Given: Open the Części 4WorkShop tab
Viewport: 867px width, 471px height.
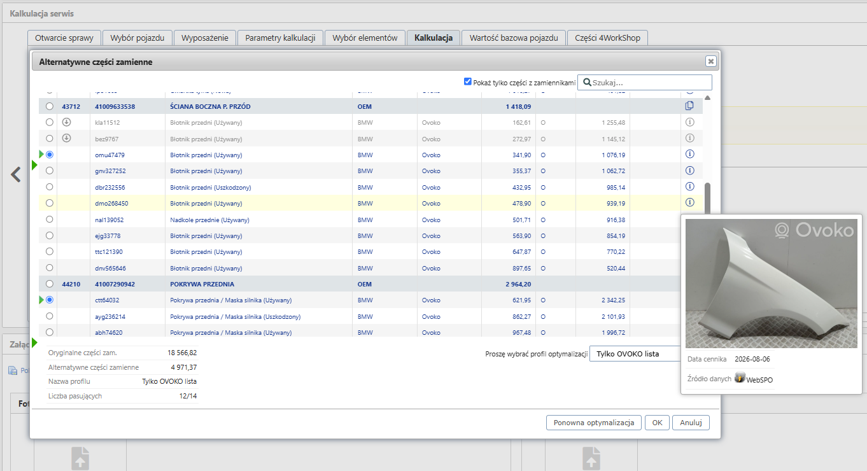Looking at the screenshot, I should [607, 38].
